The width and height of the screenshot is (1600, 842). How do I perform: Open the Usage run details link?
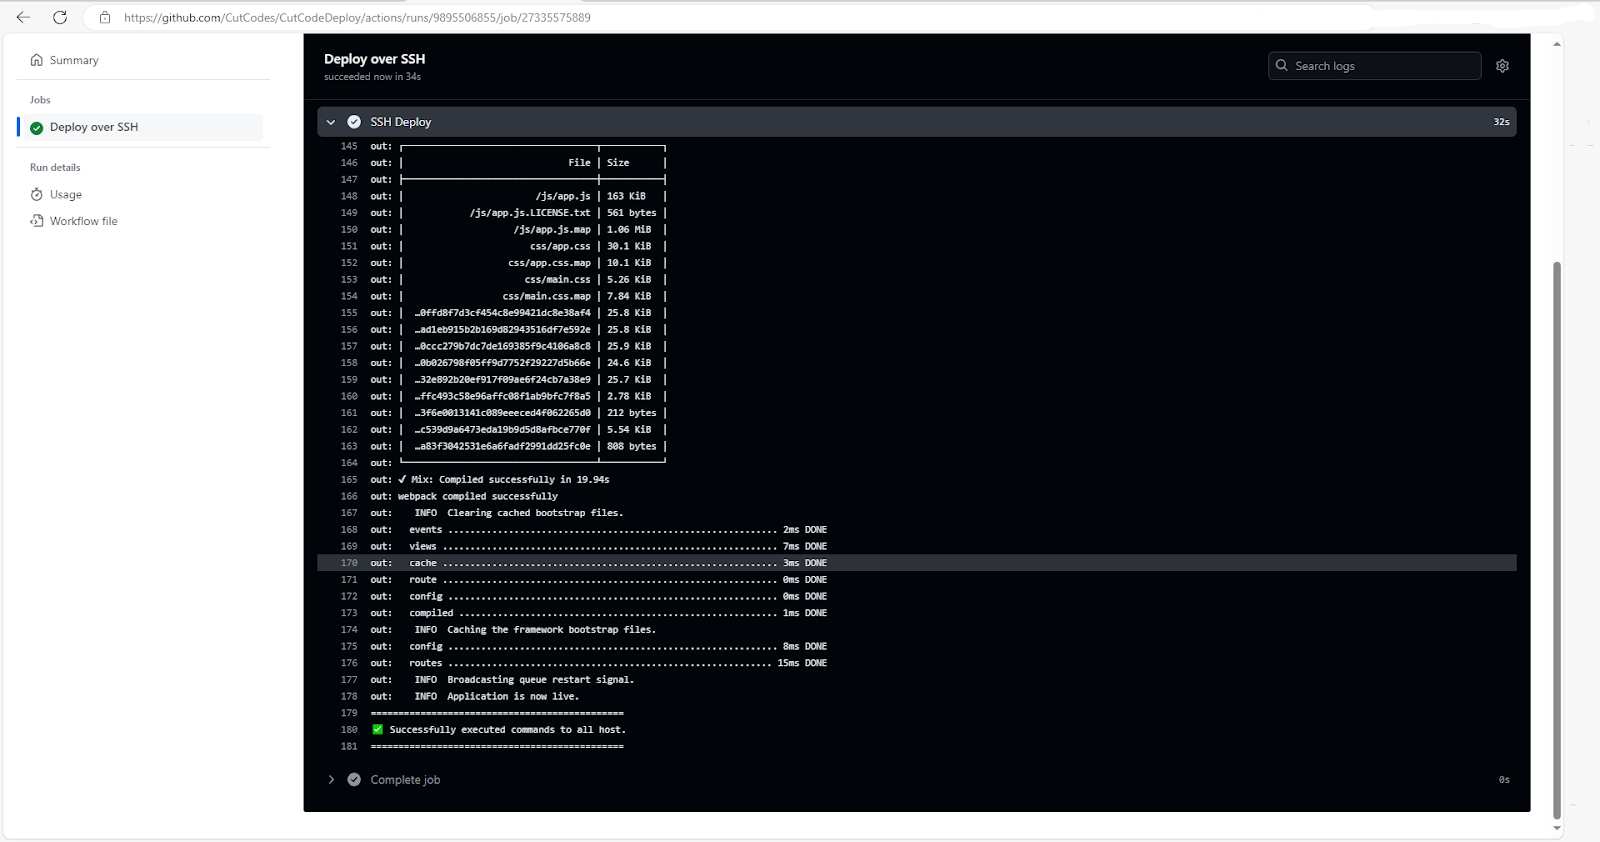tap(66, 195)
